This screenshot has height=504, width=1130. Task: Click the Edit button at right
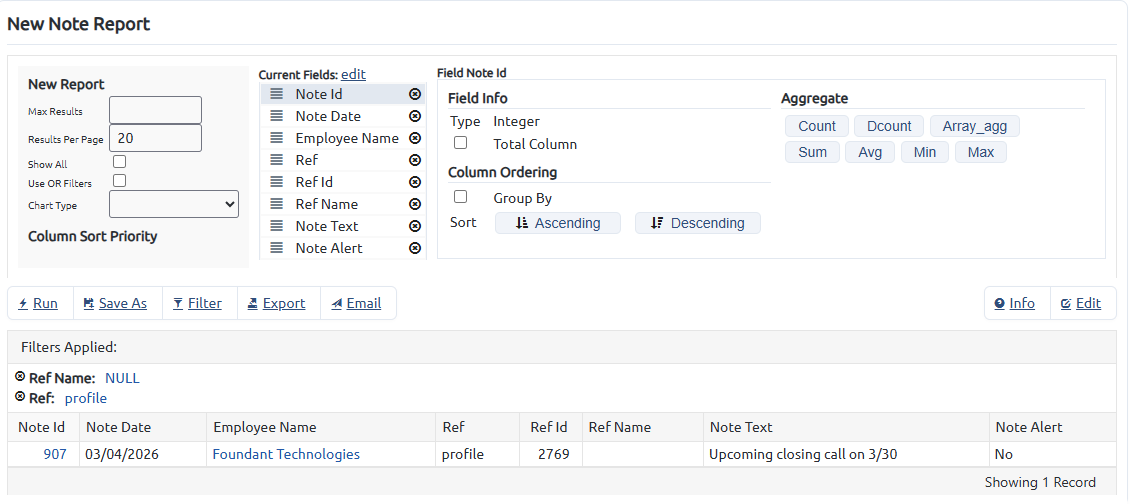1081,304
